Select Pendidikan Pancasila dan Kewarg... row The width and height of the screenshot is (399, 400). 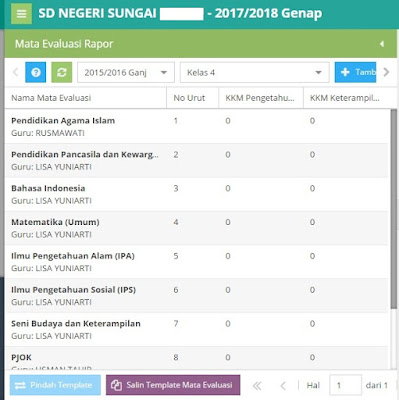[x=197, y=160]
